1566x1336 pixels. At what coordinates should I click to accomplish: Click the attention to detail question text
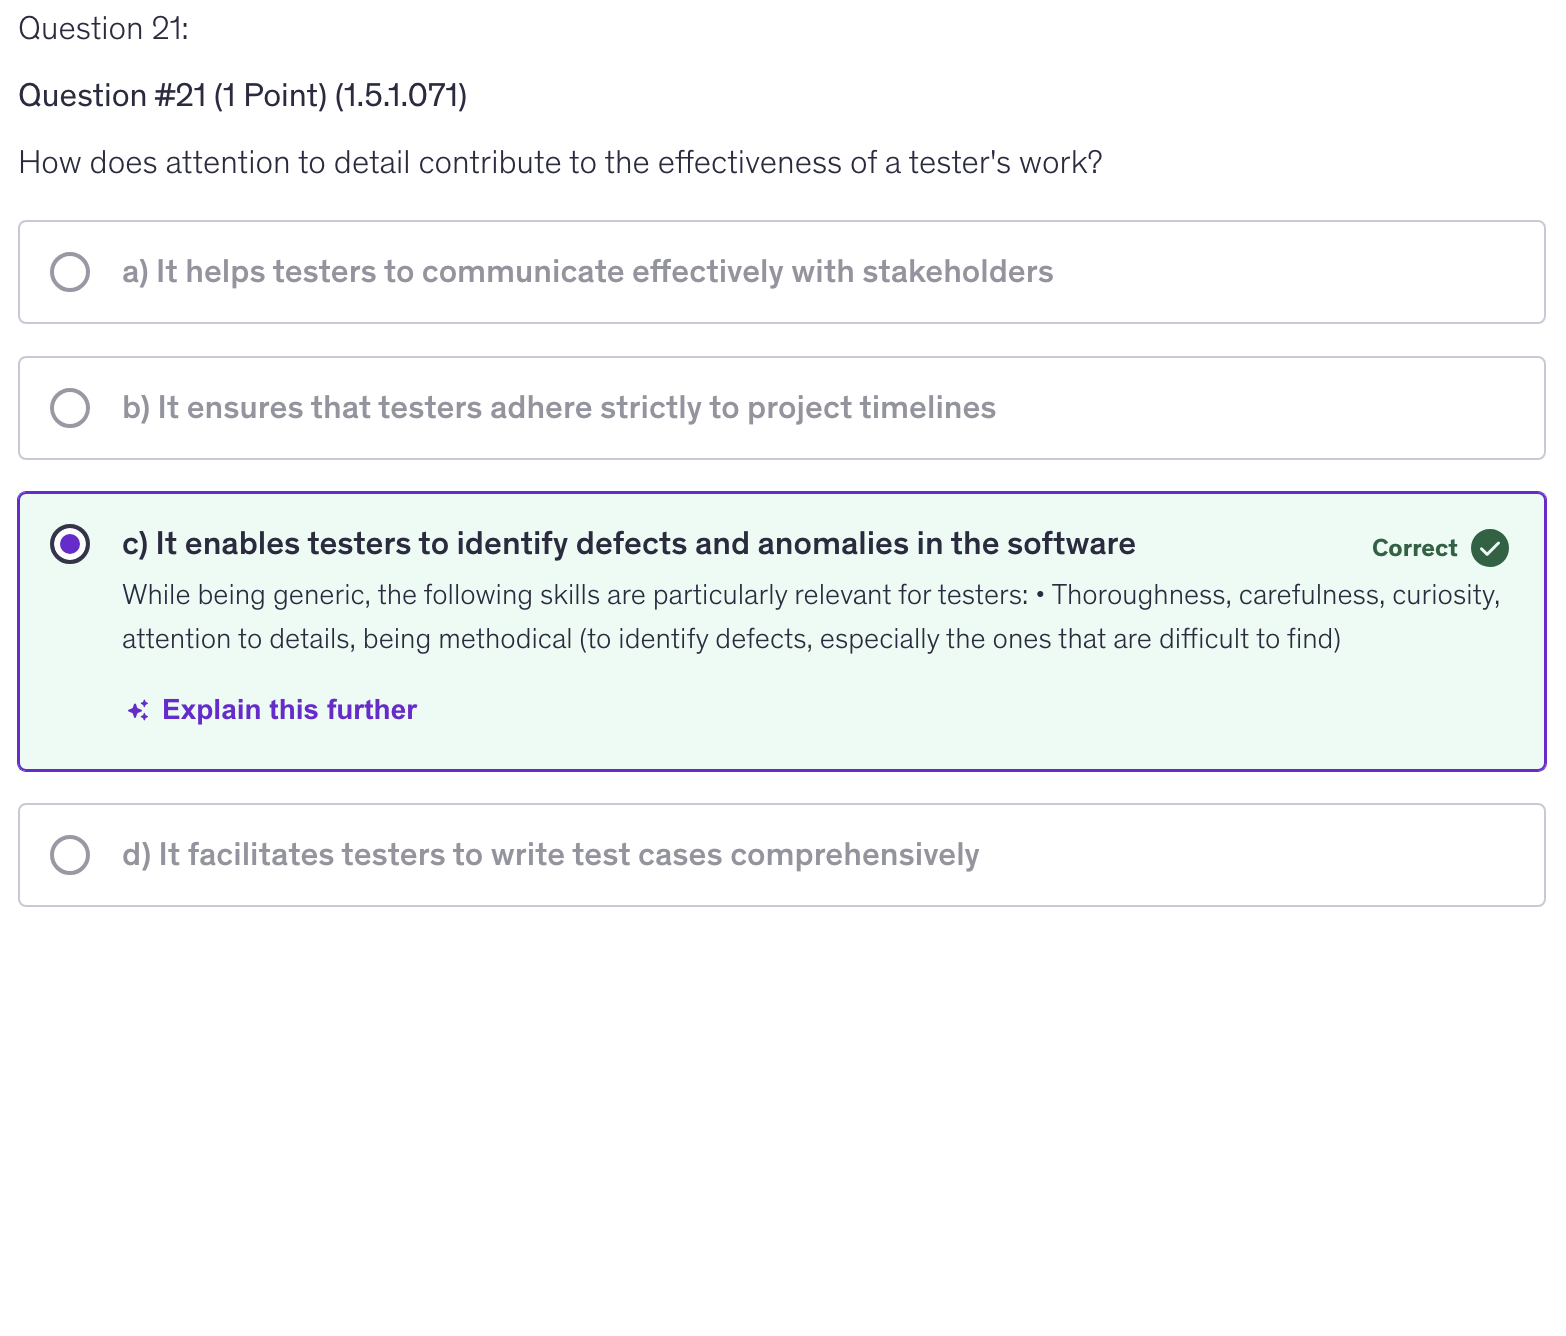[560, 162]
